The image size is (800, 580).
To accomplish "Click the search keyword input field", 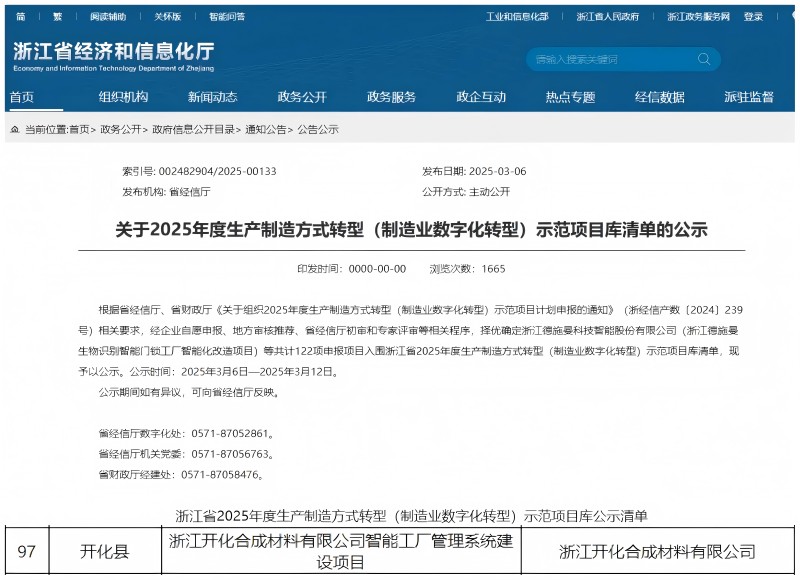I will [x=610, y=59].
